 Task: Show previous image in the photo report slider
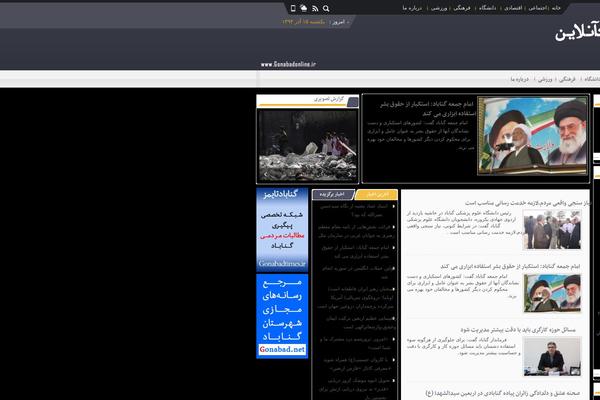tap(266, 175)
